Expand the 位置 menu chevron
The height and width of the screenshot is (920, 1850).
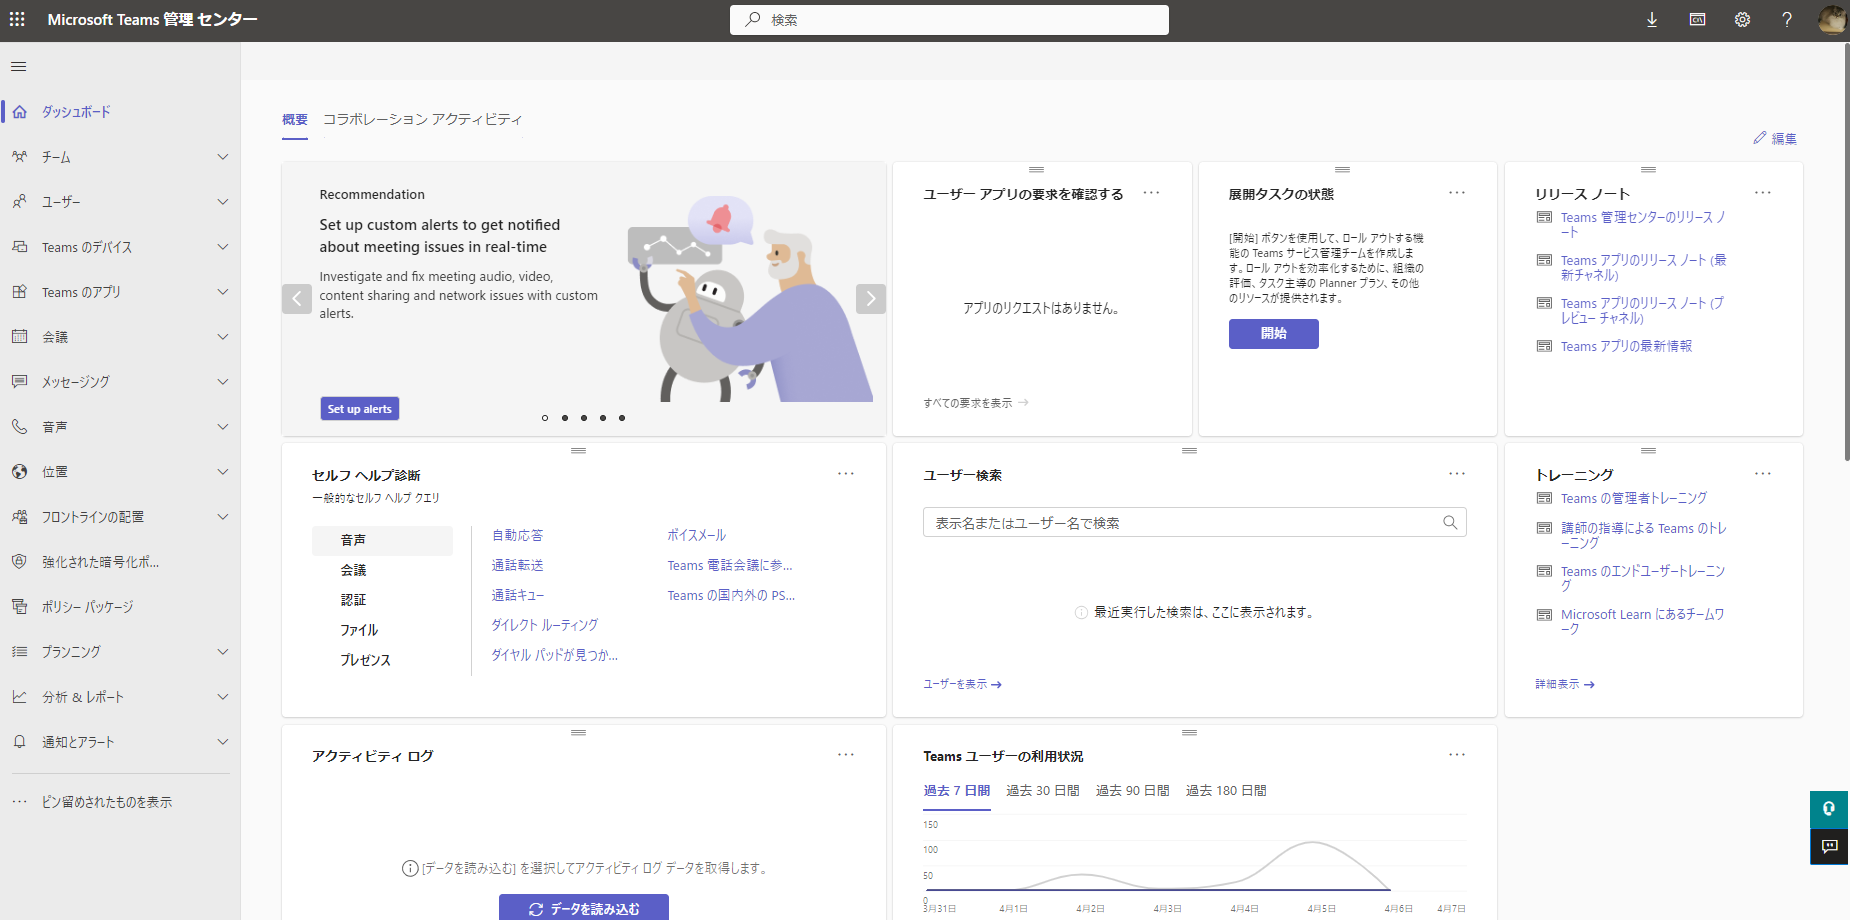(223, 472)
